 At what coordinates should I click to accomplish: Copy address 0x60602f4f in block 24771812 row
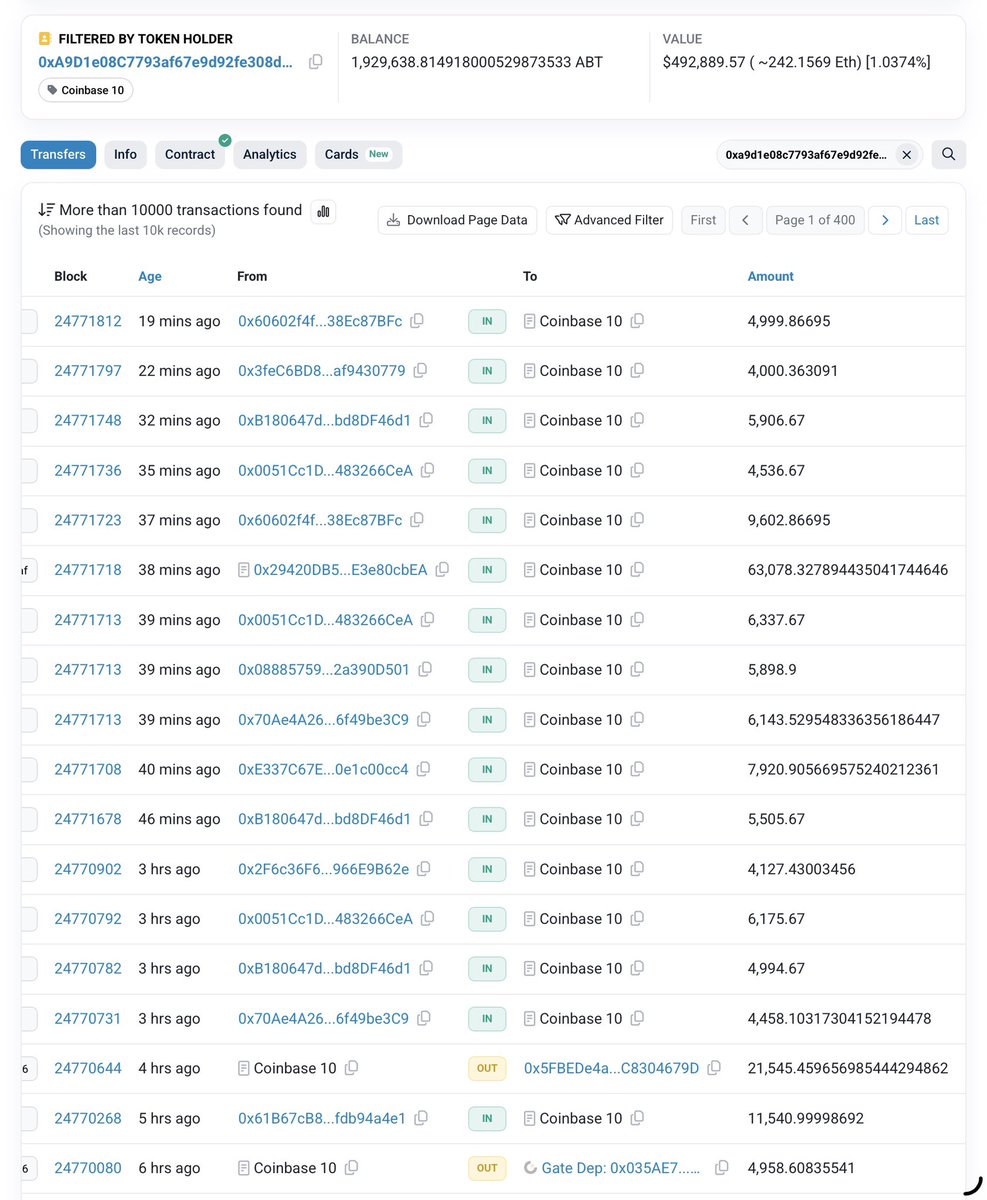click(417, 321)
